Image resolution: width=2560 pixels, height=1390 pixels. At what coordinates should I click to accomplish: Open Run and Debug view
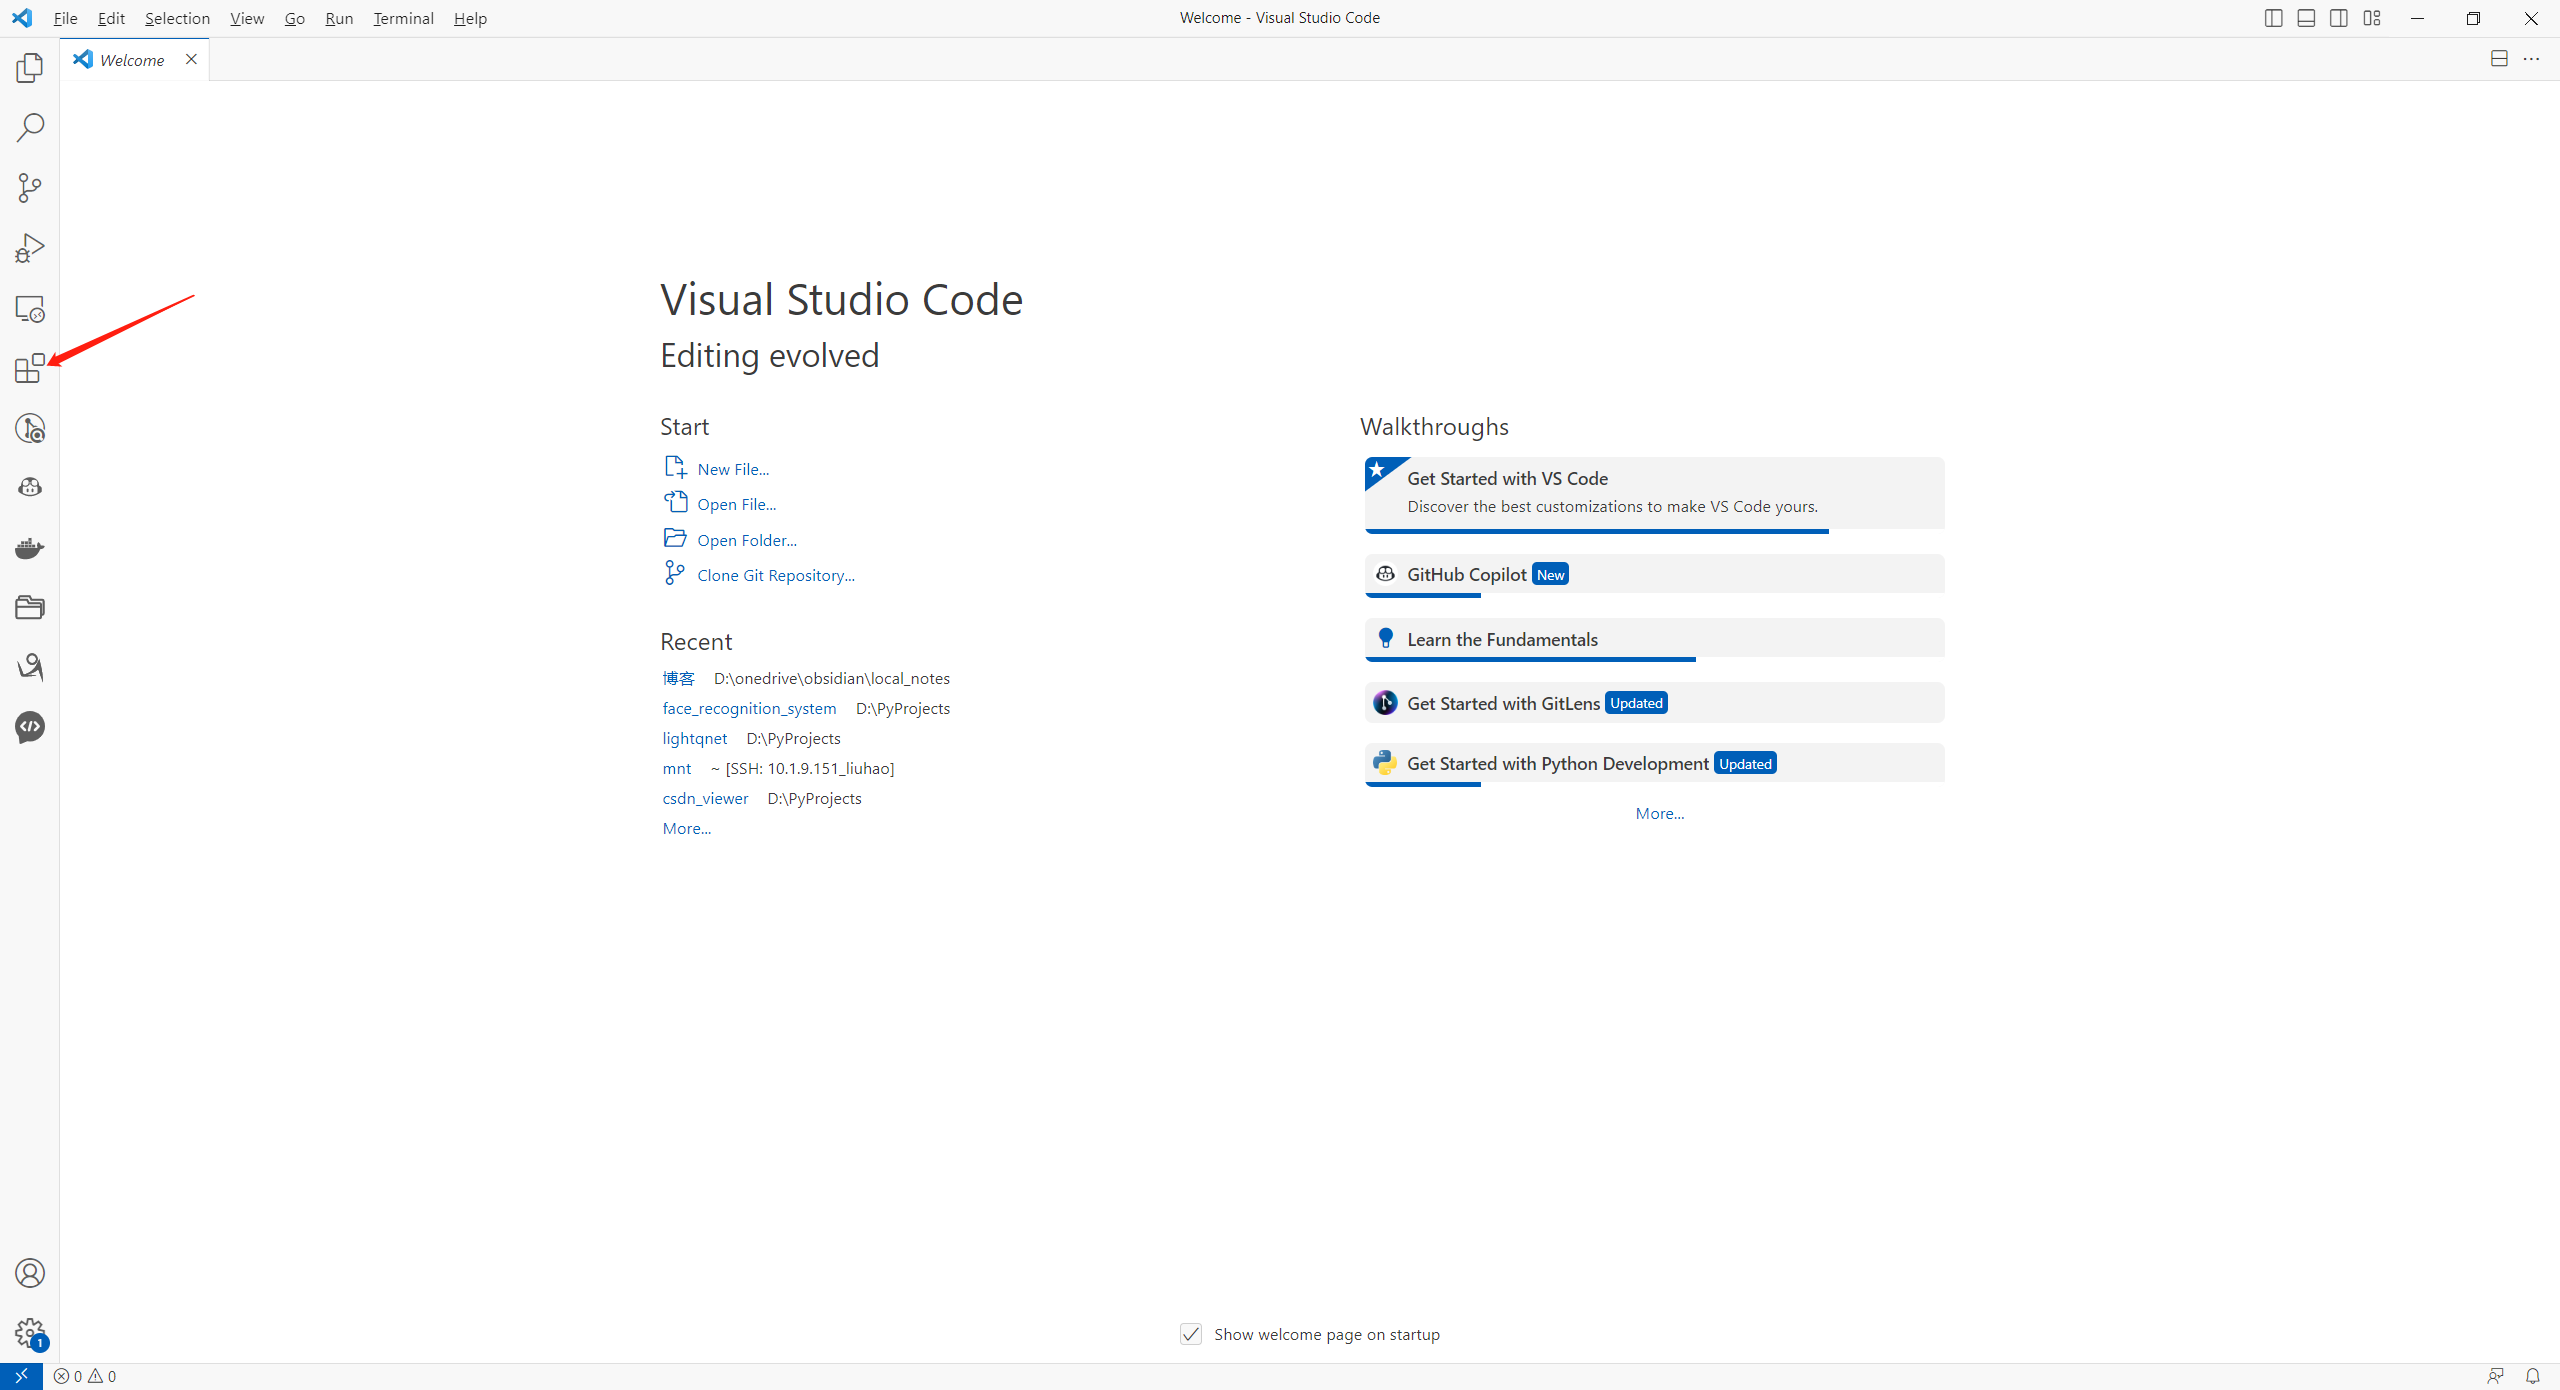click(x=30, y=248)
